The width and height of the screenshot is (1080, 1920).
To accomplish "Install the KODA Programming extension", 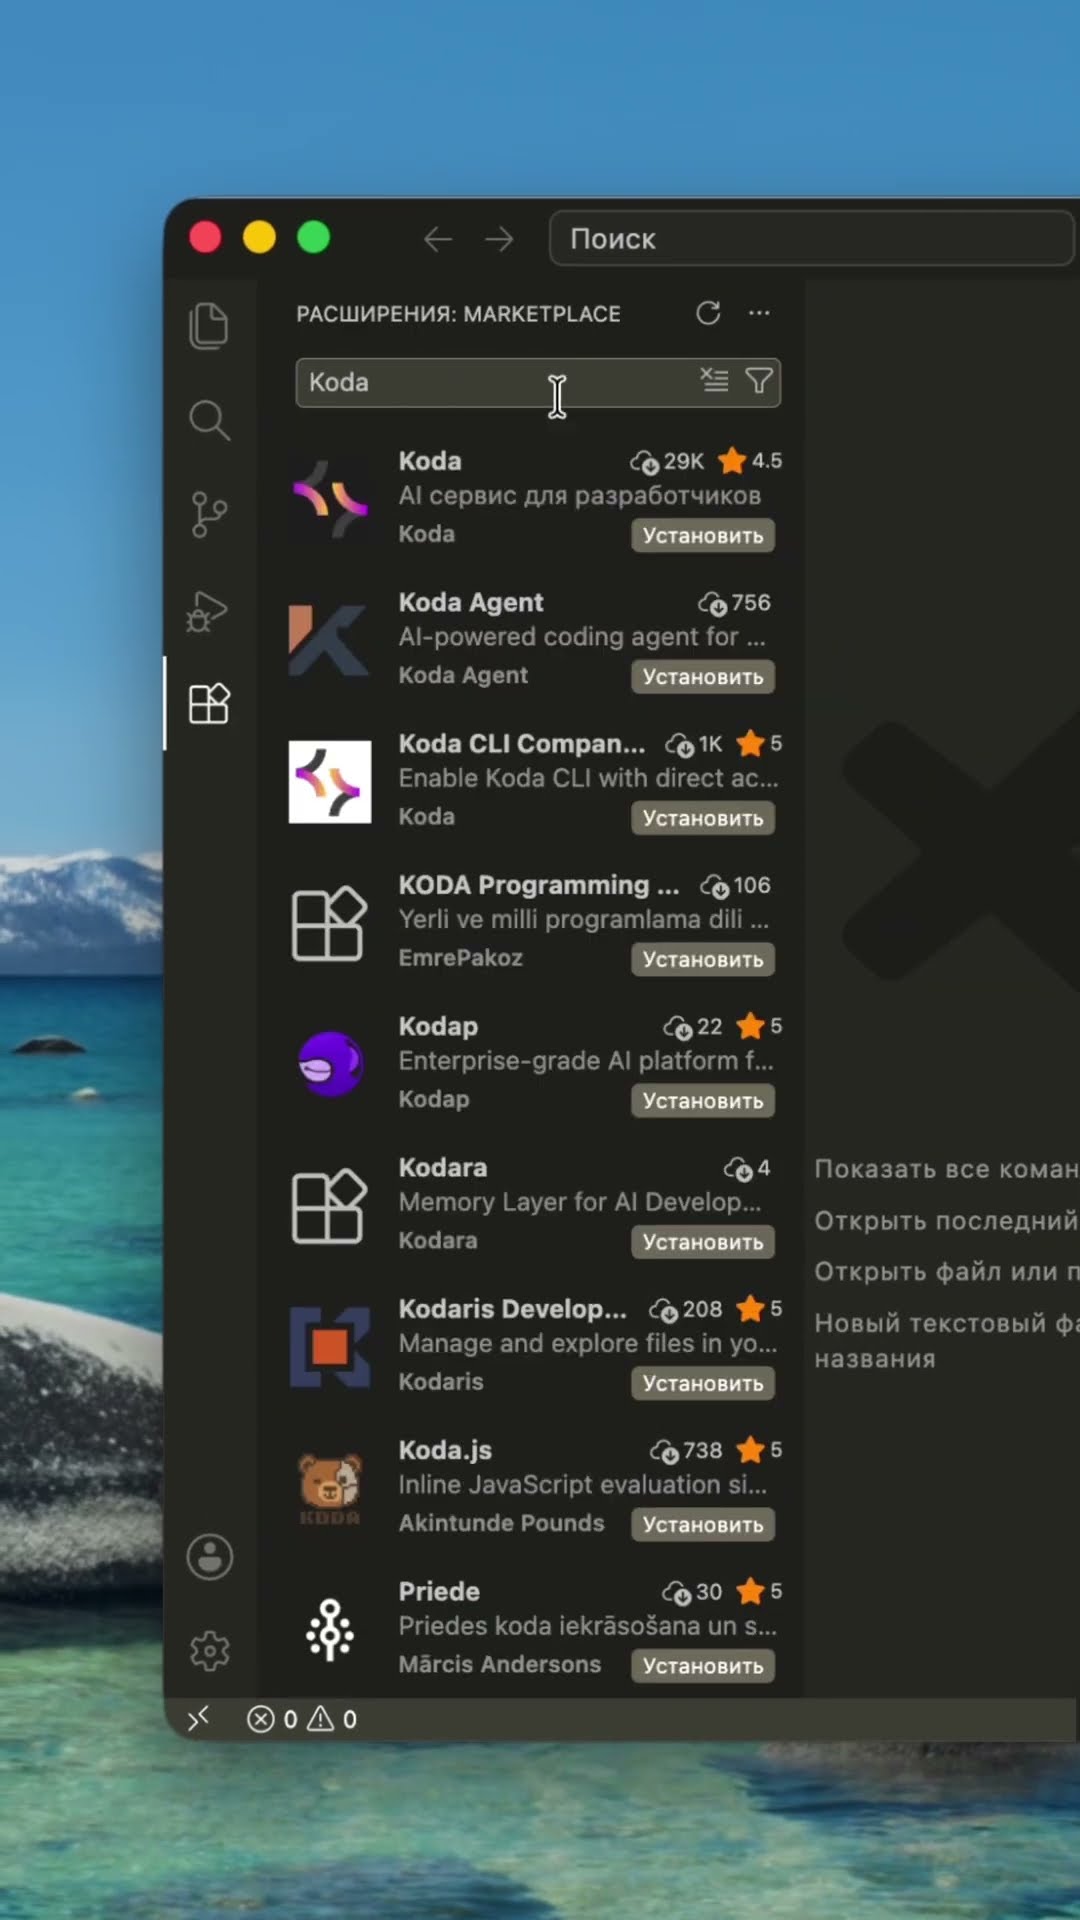I will coord(703,959).
